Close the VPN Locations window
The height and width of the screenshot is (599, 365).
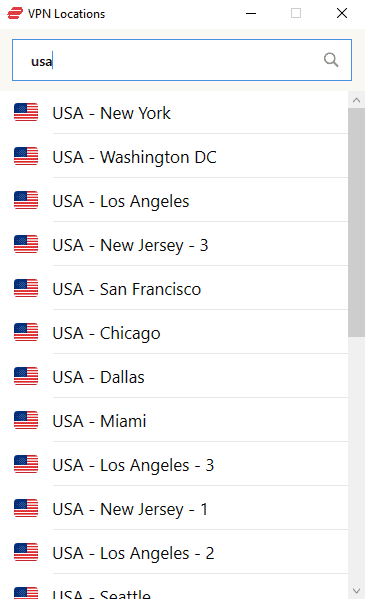click(x=342, y=13)
